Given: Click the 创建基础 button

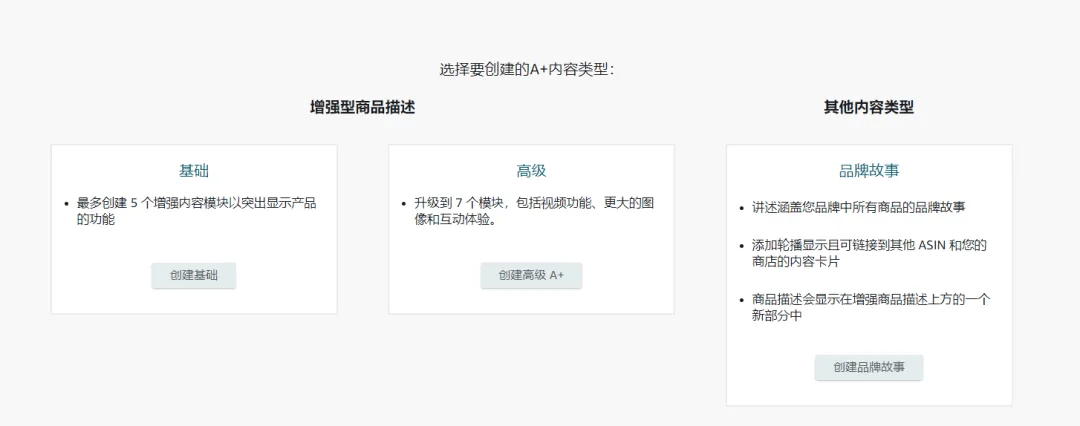Looking at the screenshot, I should pyautogui.click(x=194, y=275).
